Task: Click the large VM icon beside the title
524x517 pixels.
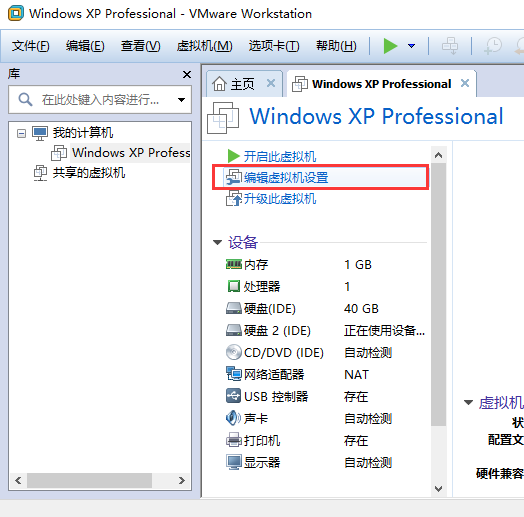Action: [223, 118]
